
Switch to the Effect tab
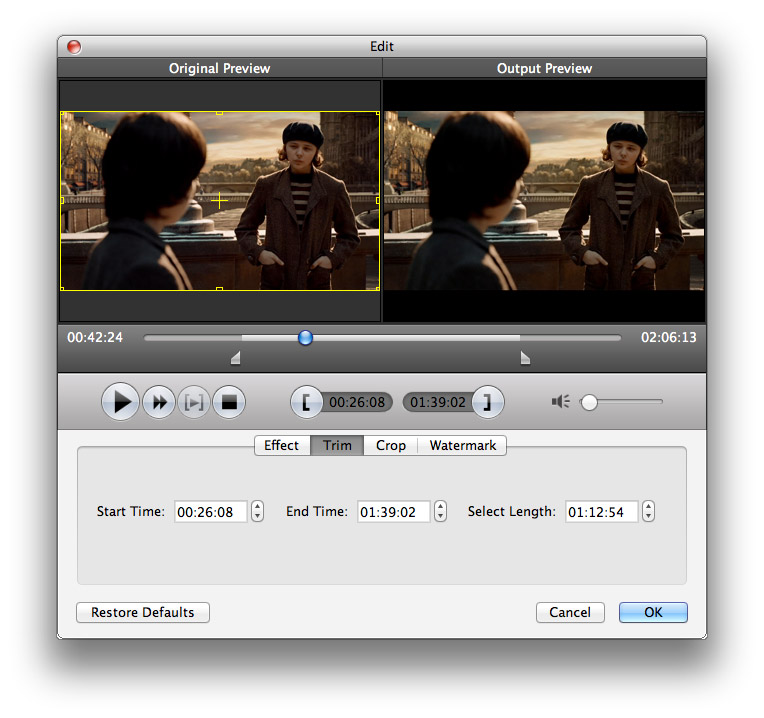281,445
